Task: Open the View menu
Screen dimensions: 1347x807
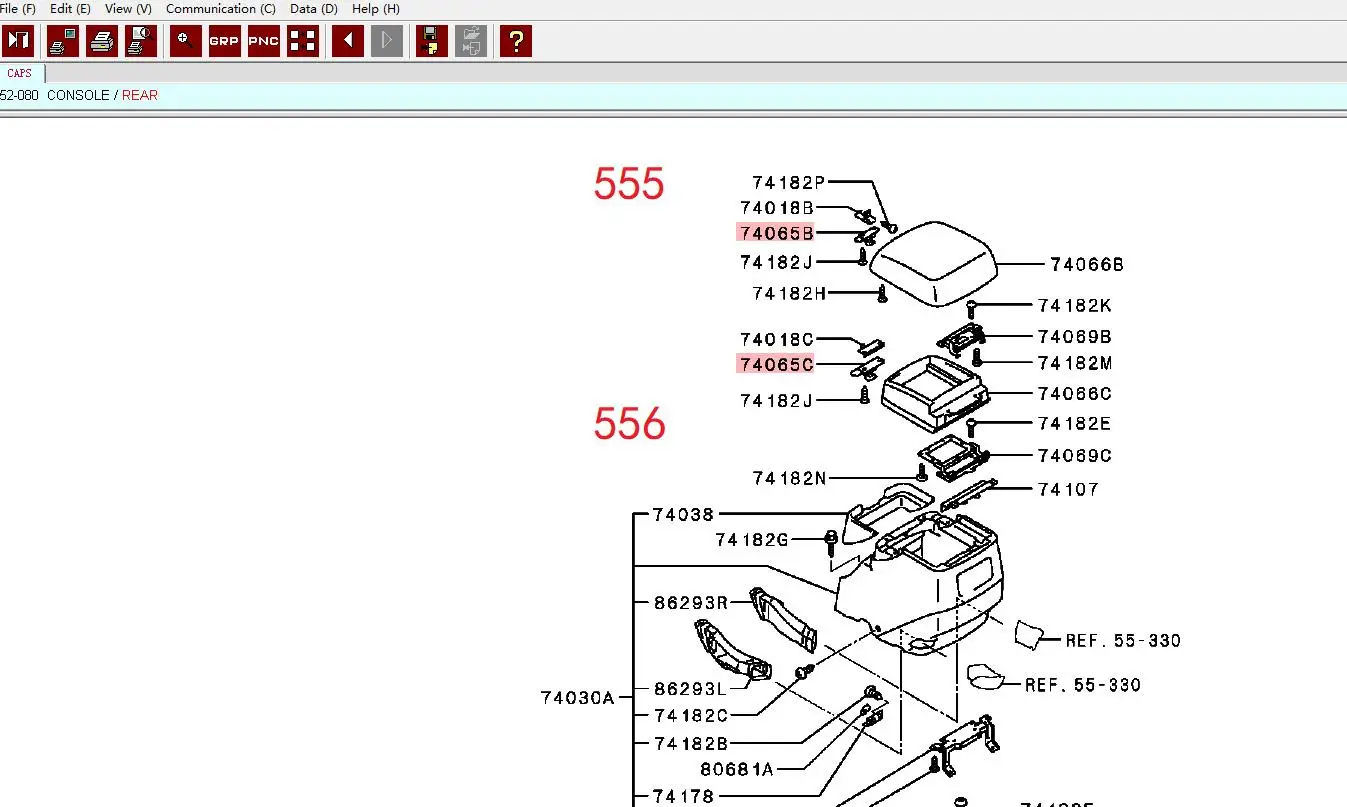Action: (x=128, y=9)
